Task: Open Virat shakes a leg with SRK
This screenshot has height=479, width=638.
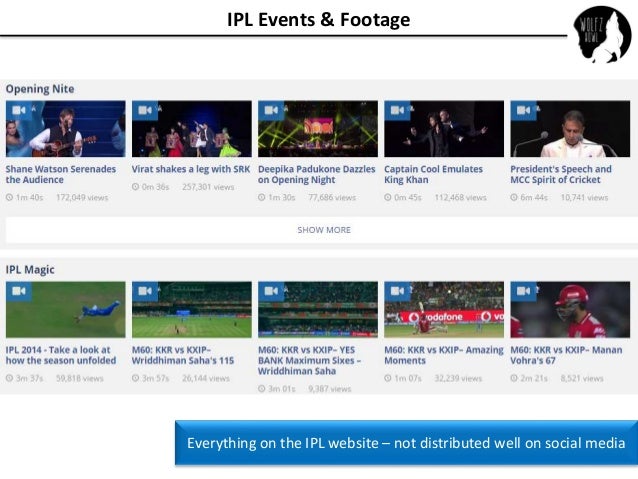Action: pos(191,169)
